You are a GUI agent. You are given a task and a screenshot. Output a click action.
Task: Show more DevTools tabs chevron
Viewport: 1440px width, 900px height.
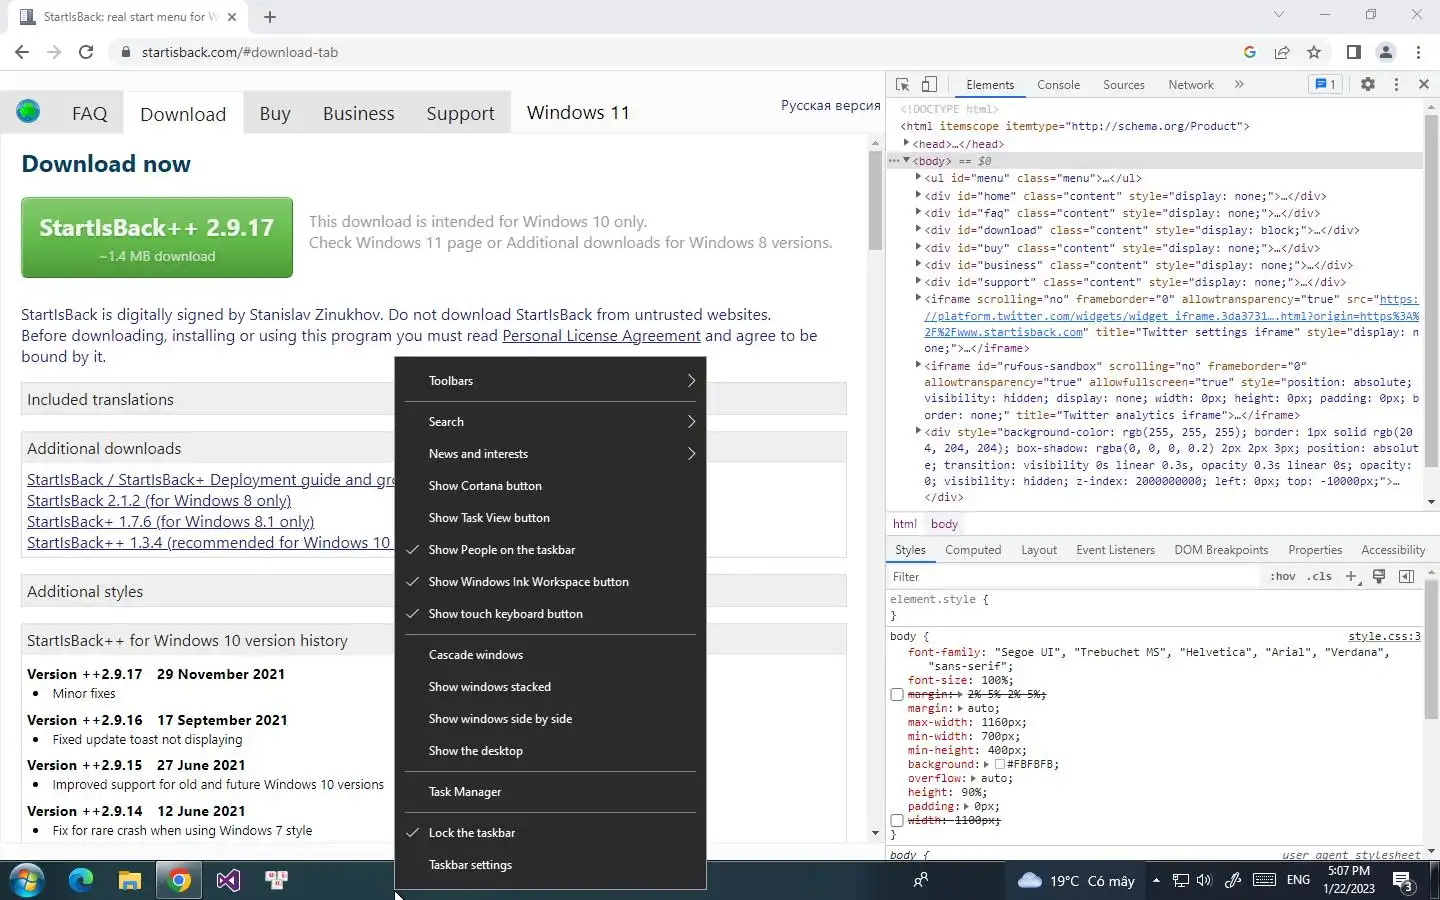1239,85
